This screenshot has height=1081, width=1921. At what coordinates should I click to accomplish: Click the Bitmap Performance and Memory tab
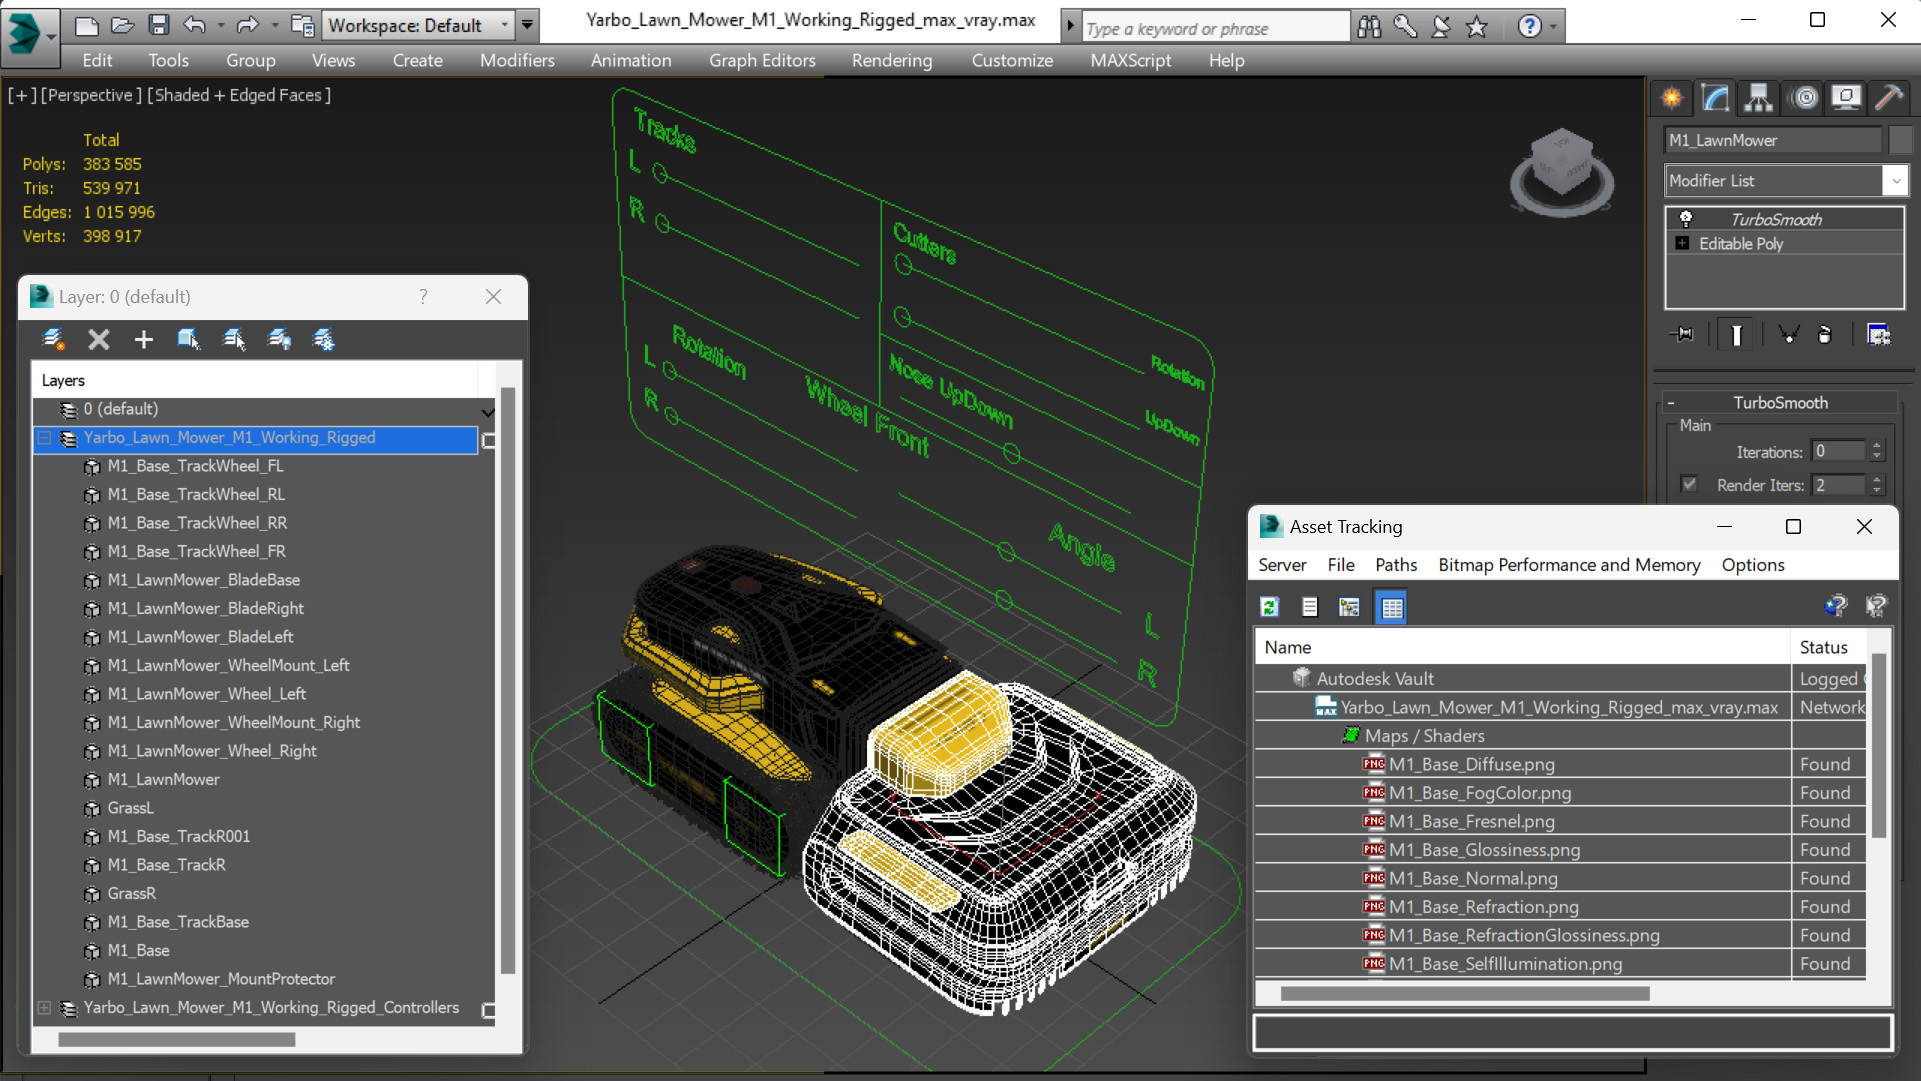coord(1569,565)
